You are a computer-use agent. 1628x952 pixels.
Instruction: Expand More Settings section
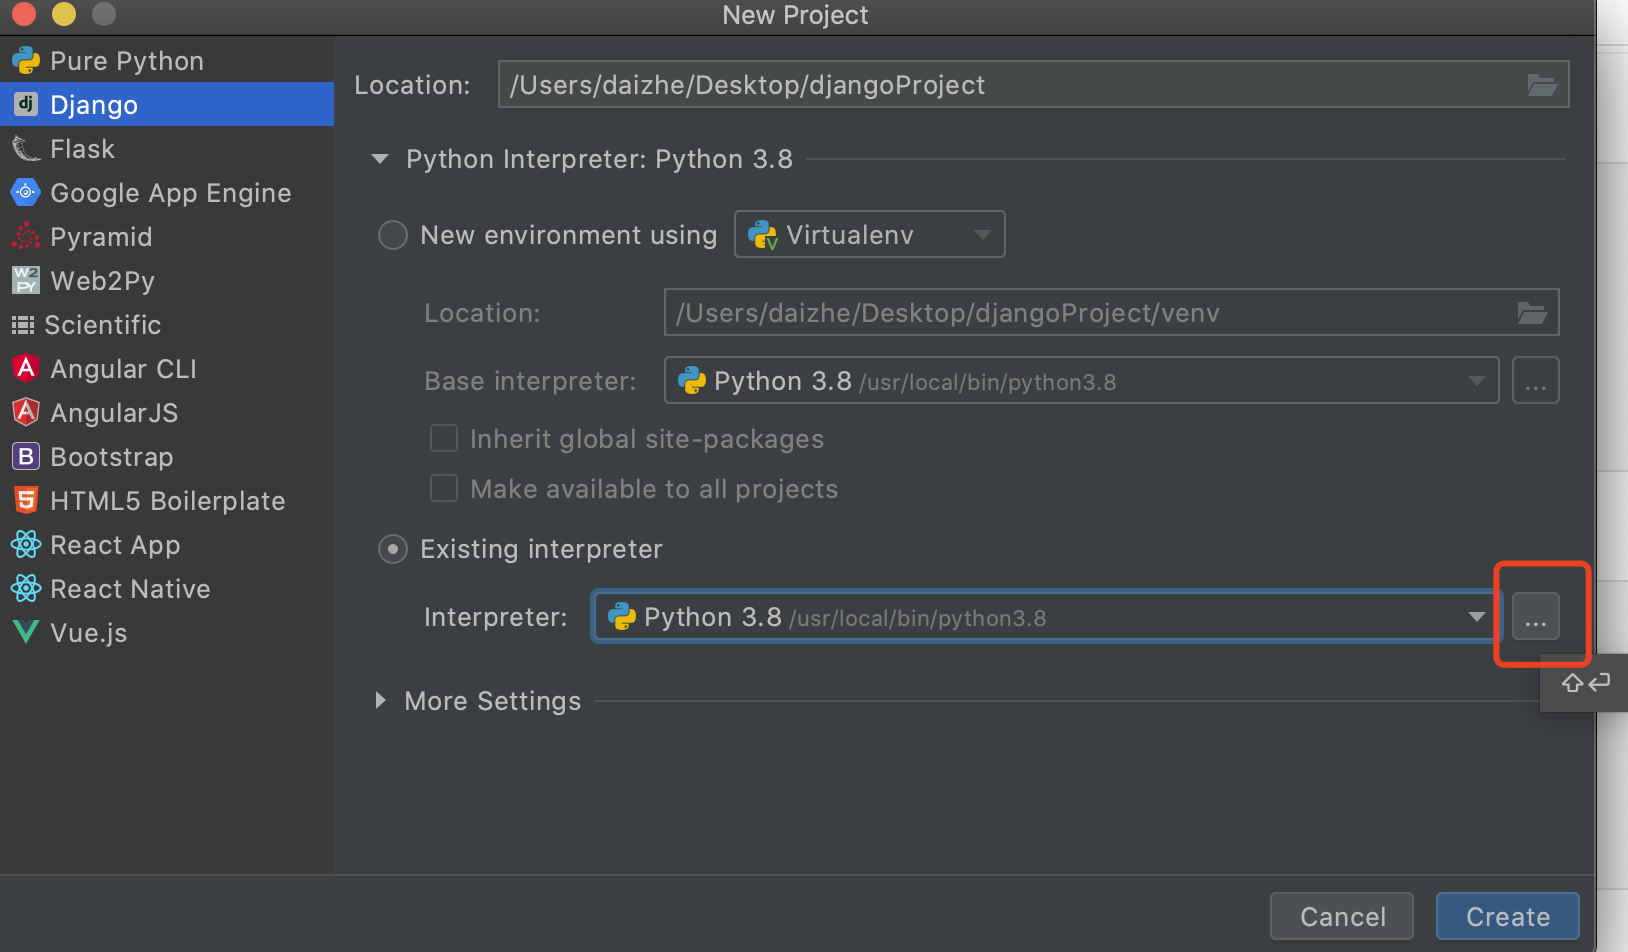380,701
